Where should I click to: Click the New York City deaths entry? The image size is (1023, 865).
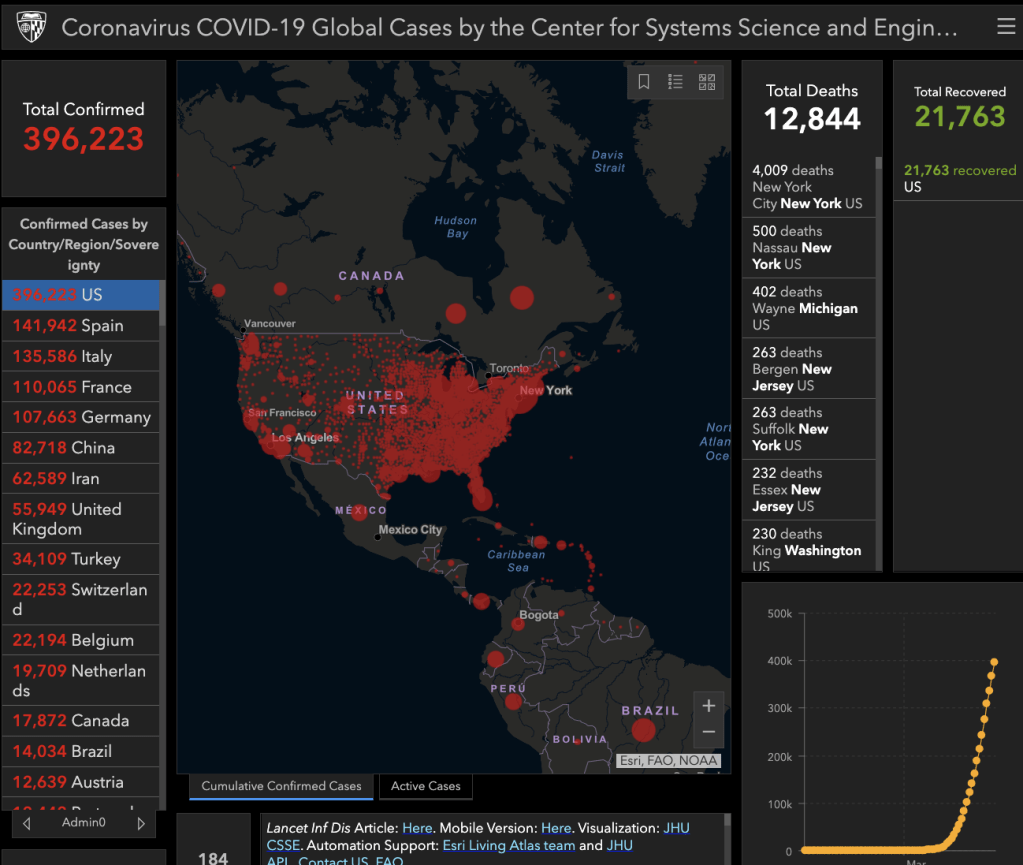[x=808, y=187]
